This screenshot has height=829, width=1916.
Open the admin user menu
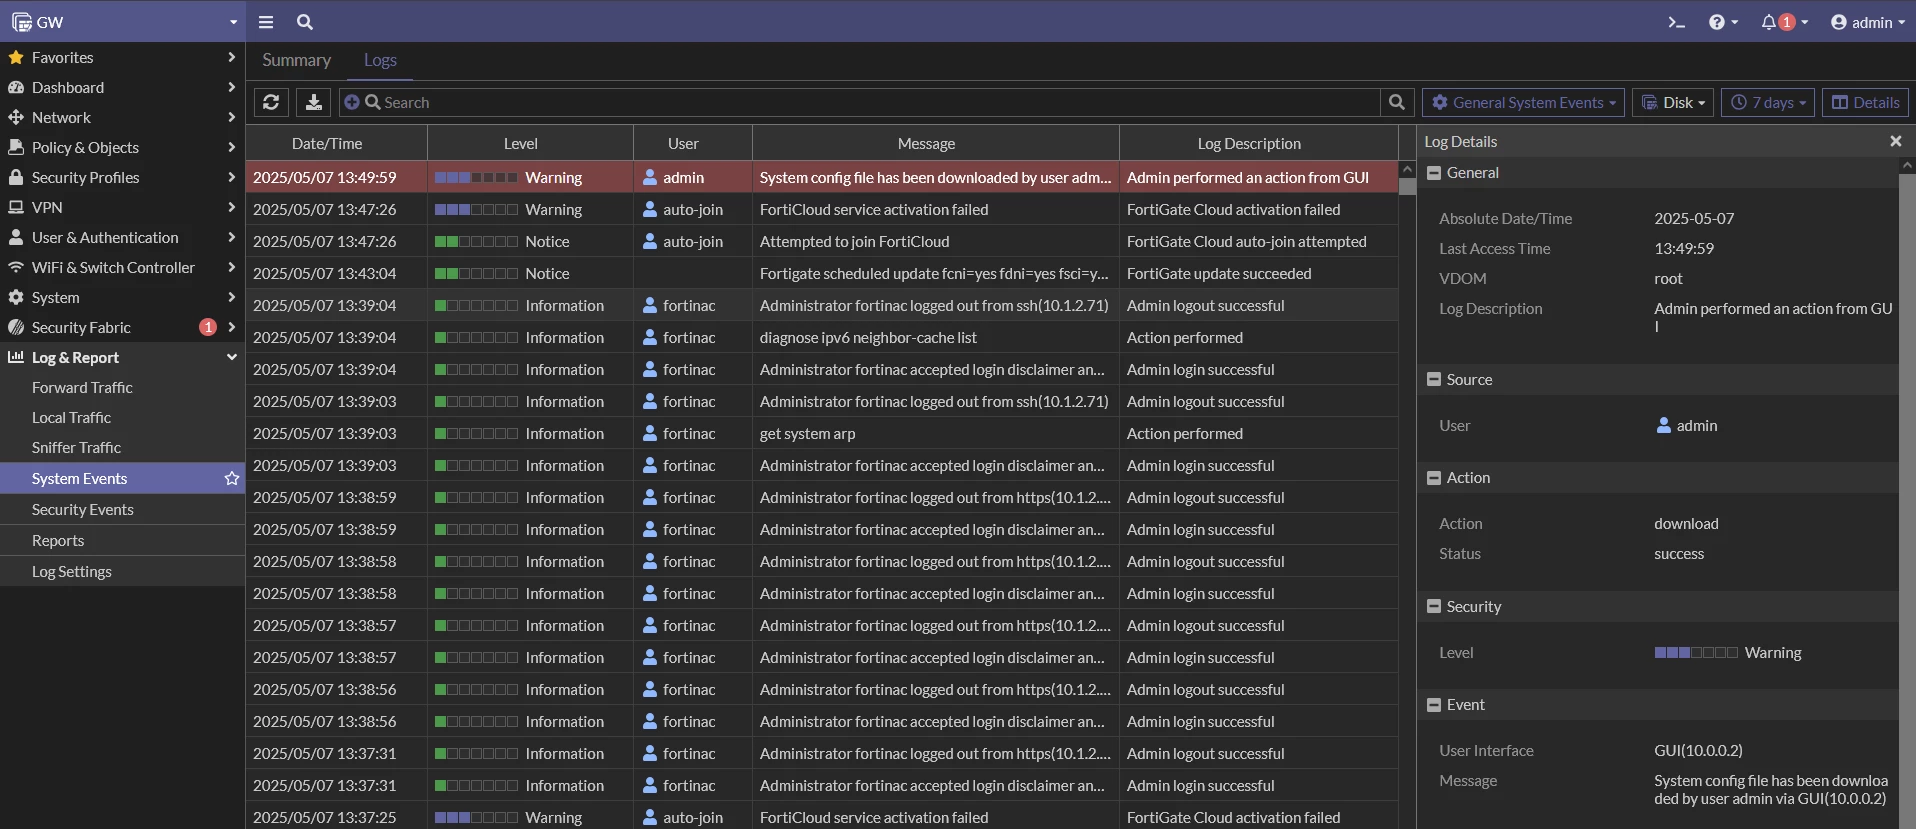pyautogui.click(x=1867, y=22)
